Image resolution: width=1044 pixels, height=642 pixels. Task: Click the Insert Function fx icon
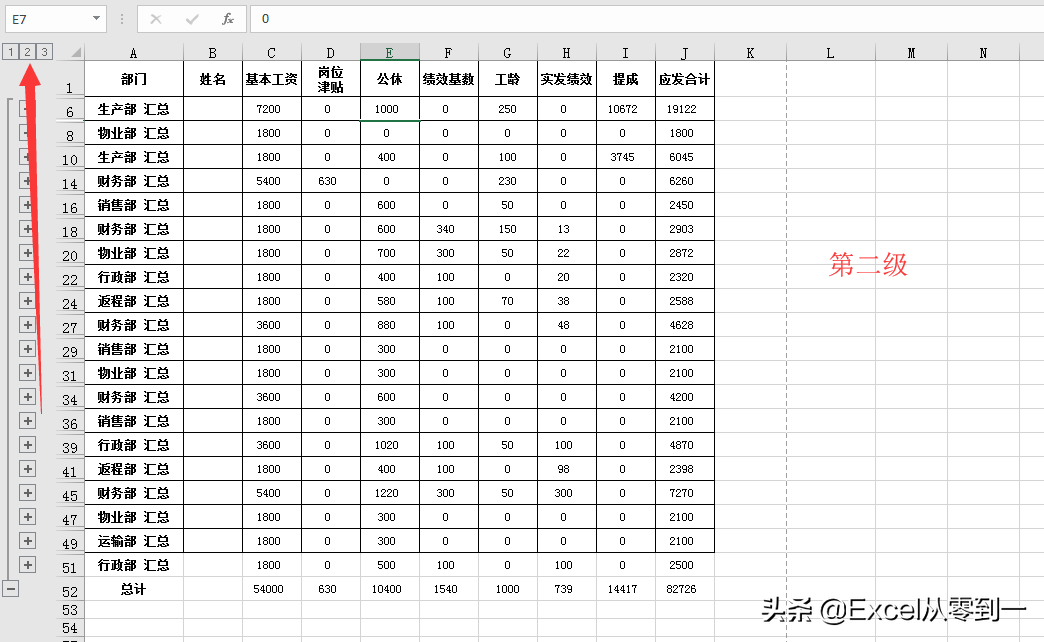pos(228,19)
